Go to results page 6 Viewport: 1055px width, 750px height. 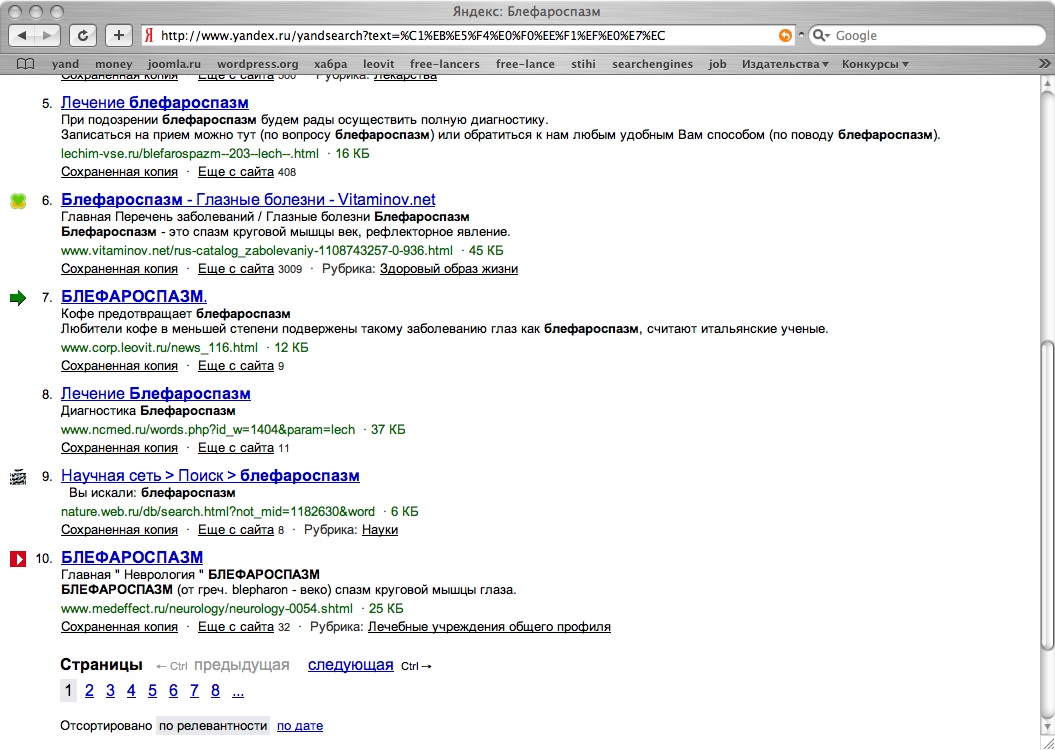tap(173, 691)
